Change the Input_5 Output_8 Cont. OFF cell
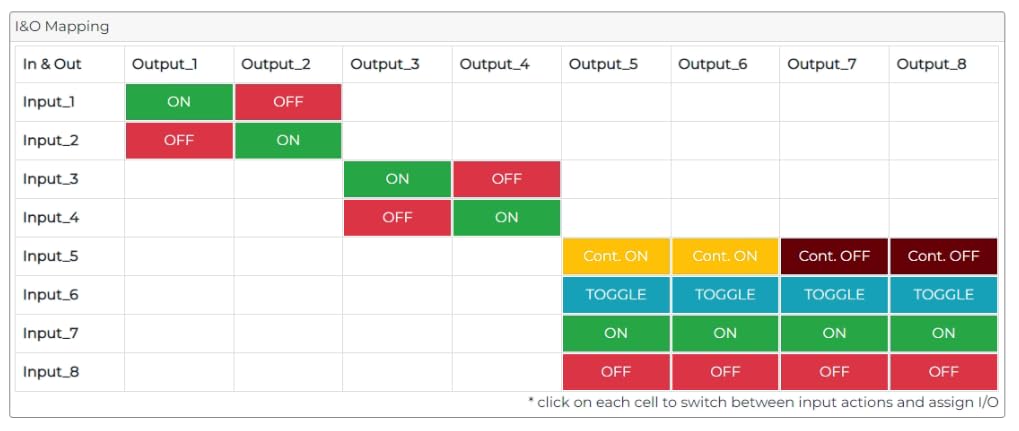 point(943,256)
